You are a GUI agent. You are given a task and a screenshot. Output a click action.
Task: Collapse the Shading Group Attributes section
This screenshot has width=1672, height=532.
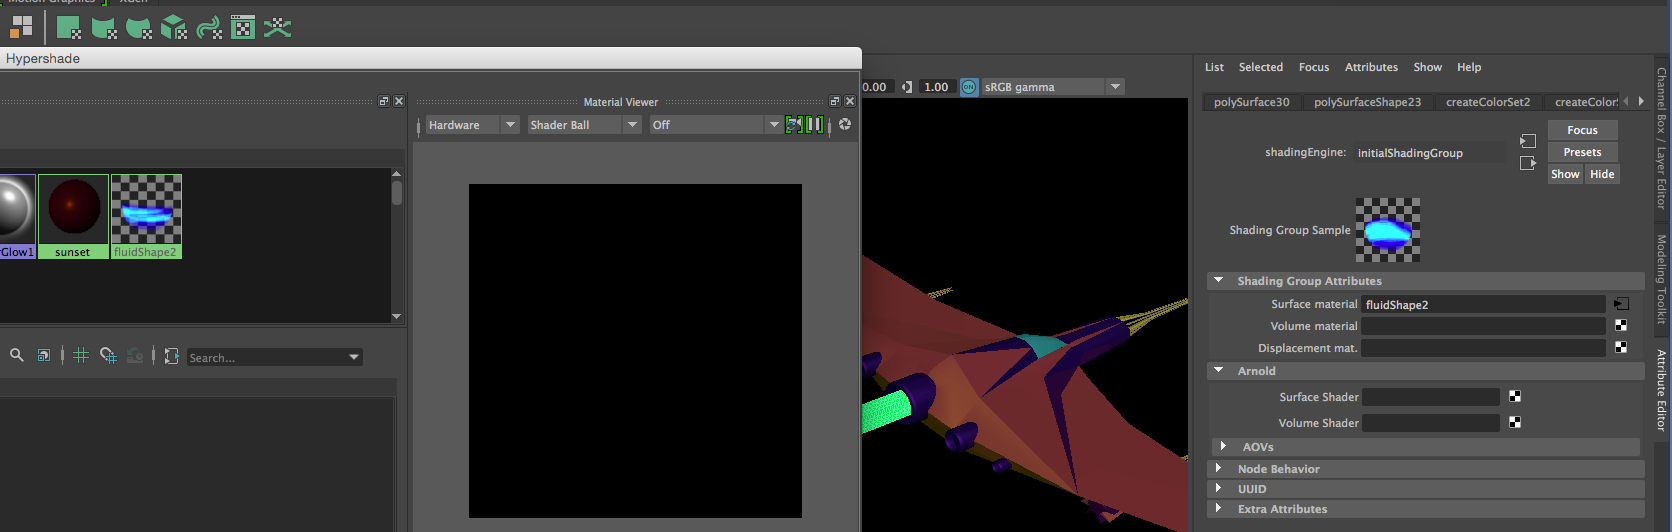click(1219, 281)
